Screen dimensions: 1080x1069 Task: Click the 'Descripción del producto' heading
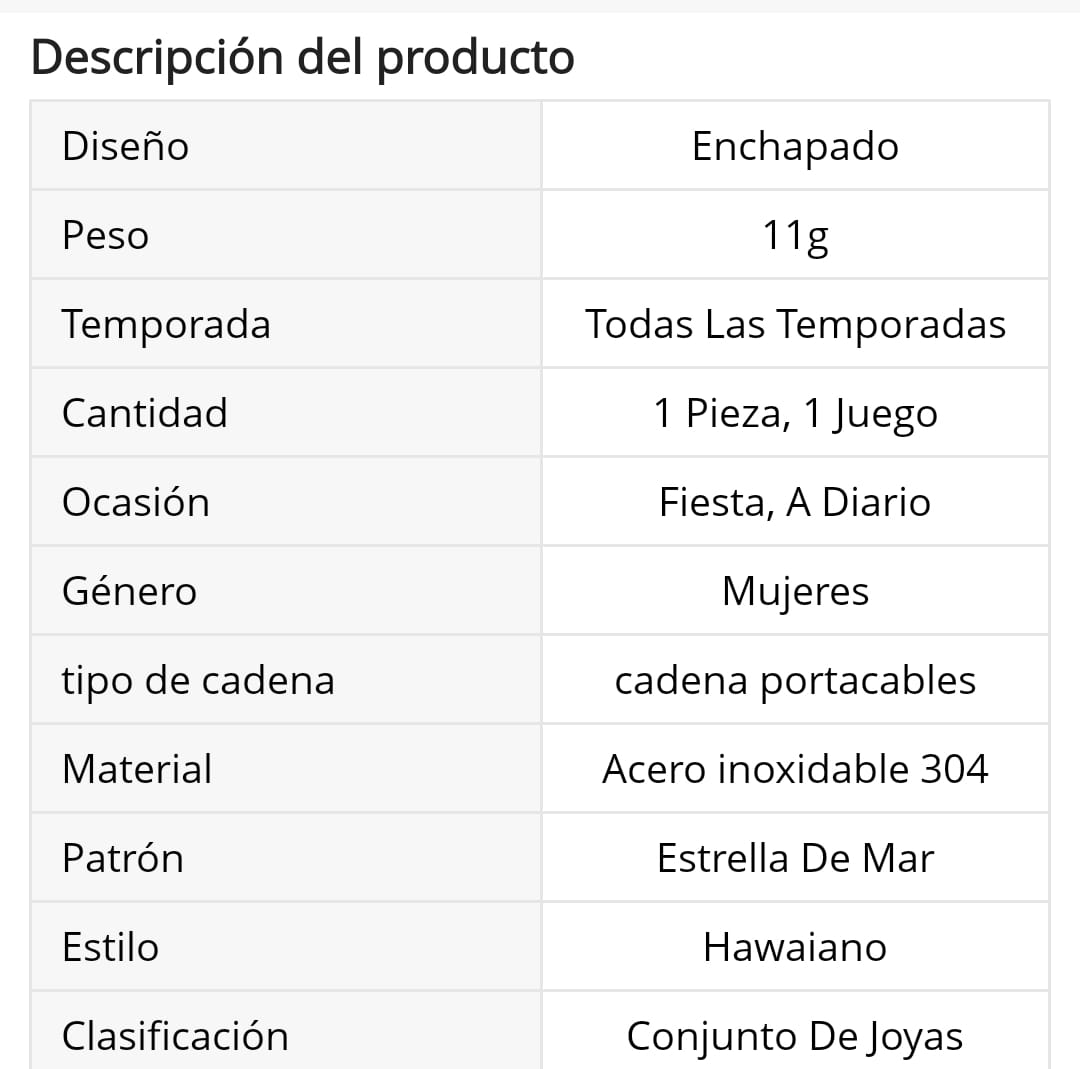coord(302,57)
